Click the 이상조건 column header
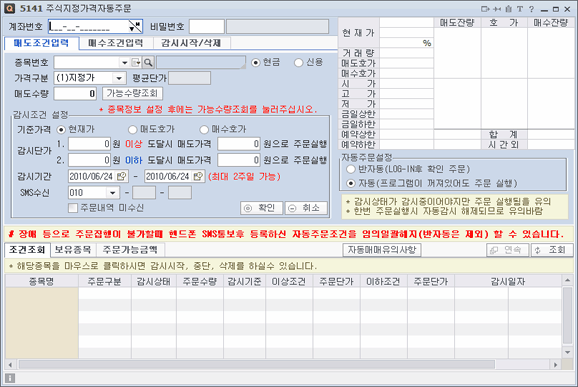This screenshot has width=578, height=387. 289,282
